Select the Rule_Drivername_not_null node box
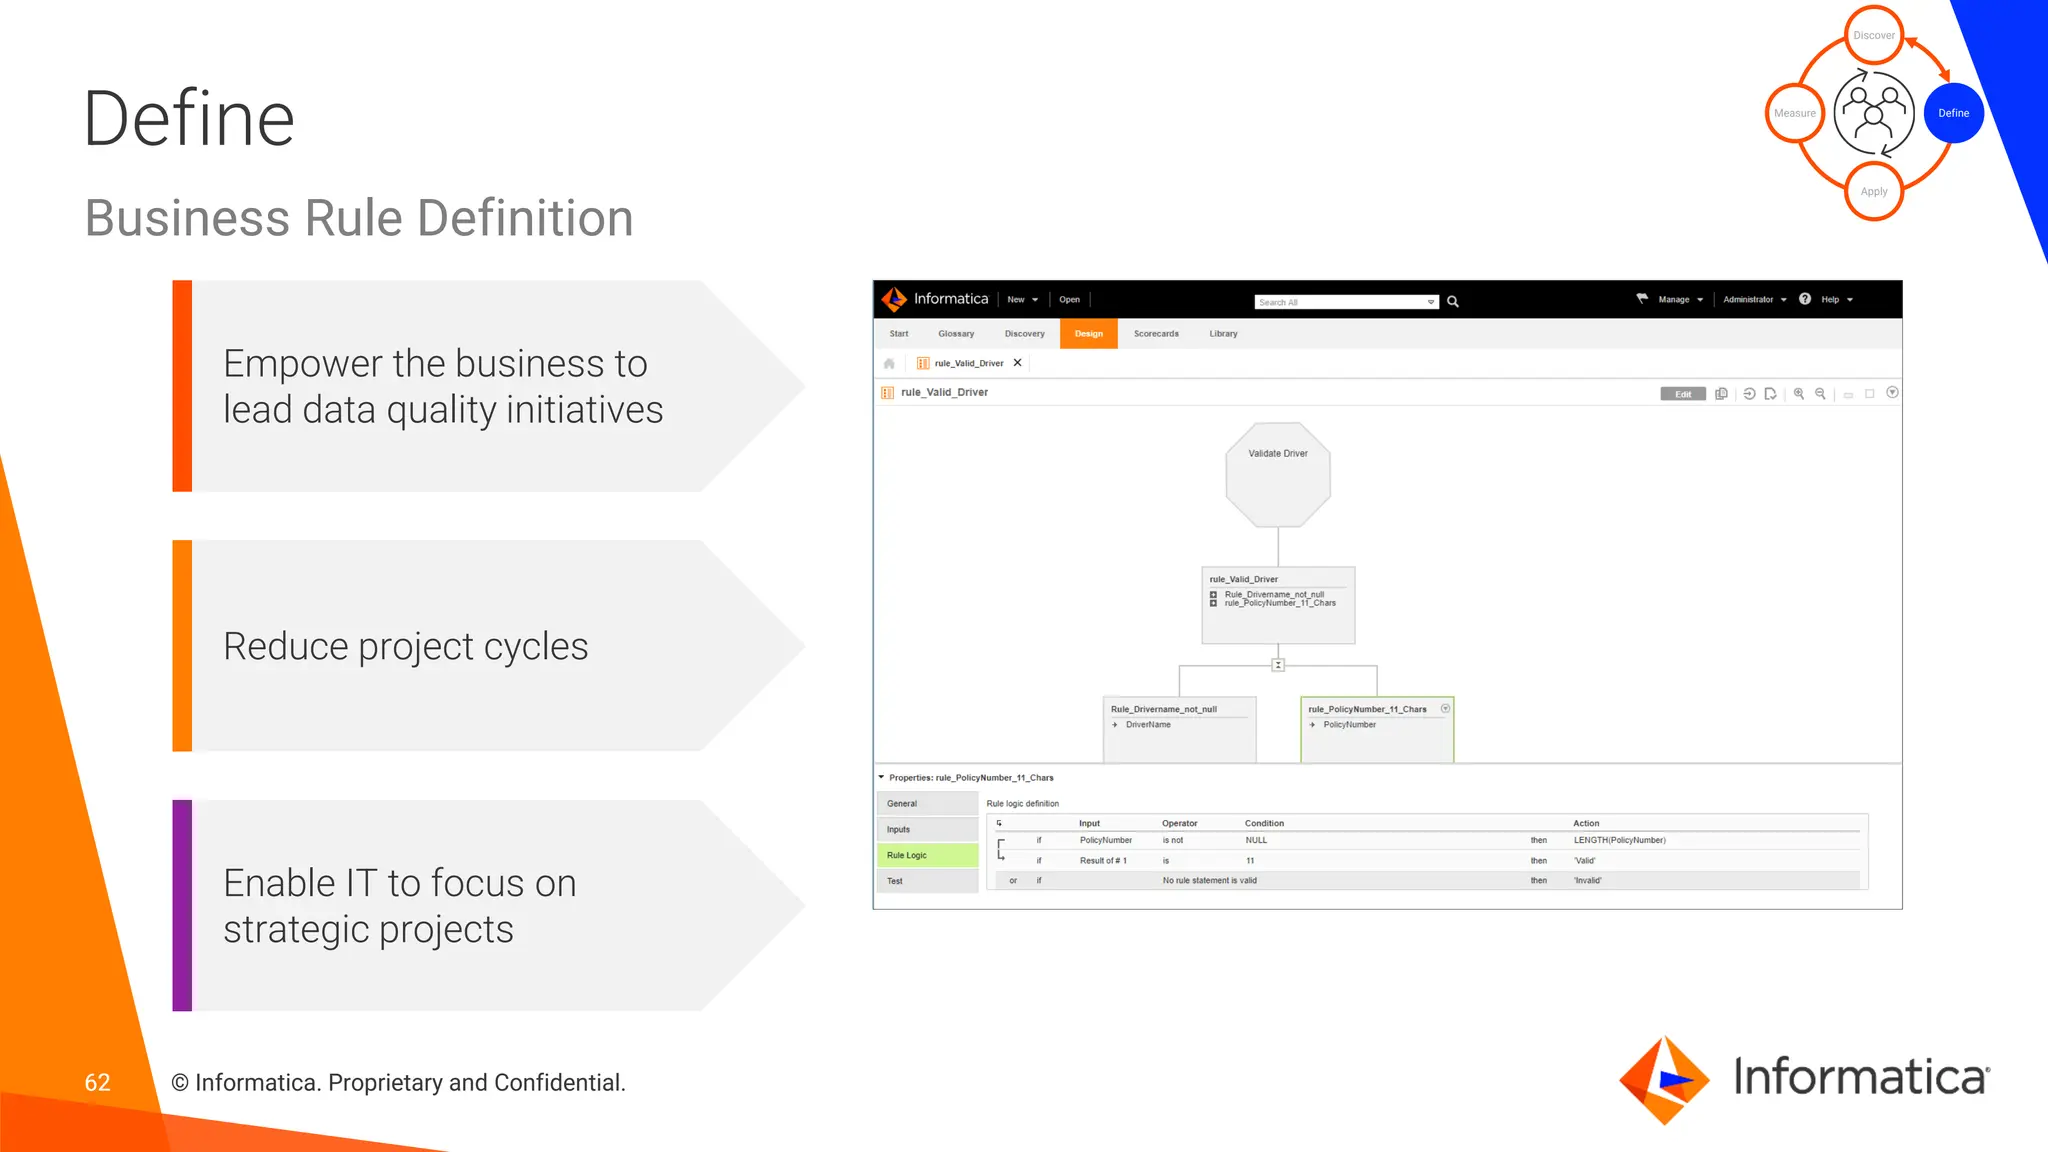Image resolution: width=2048 pixels, height=1152 pixels. pyautogui.click(x=1179, y=729)
